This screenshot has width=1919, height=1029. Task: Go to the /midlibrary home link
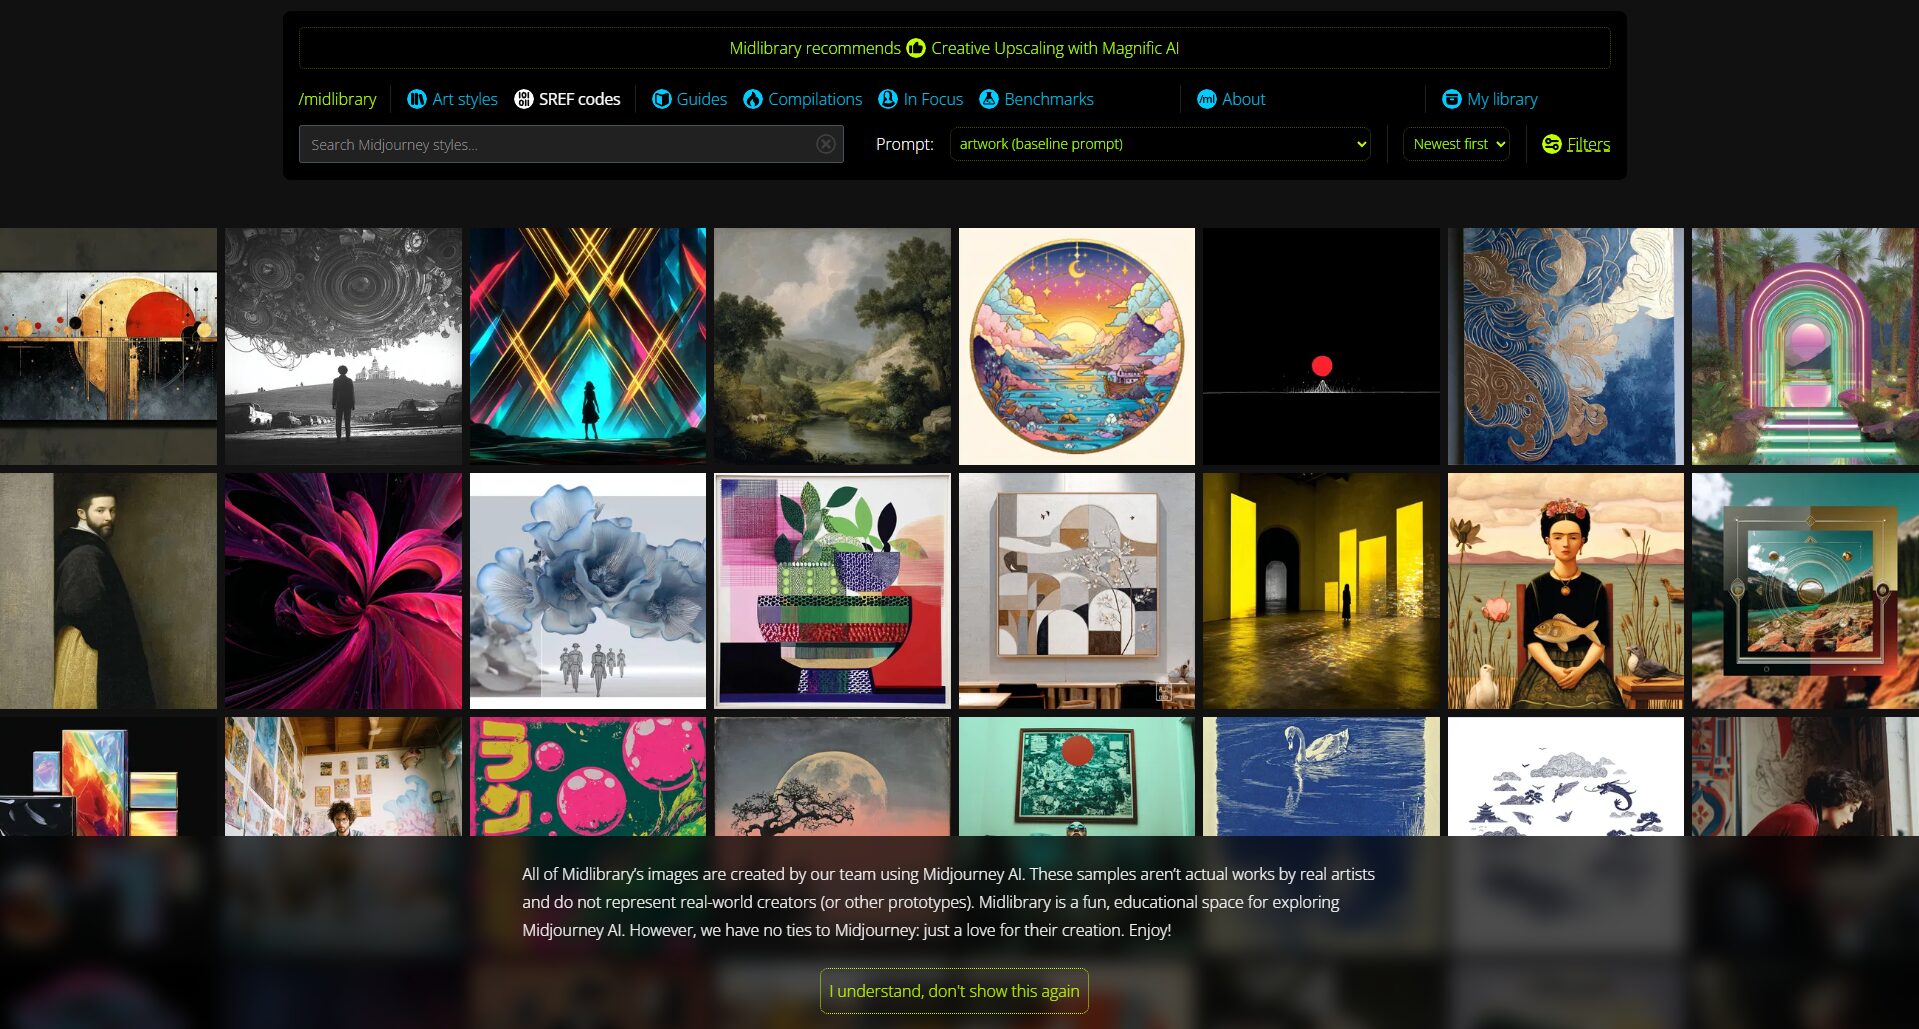337,99
